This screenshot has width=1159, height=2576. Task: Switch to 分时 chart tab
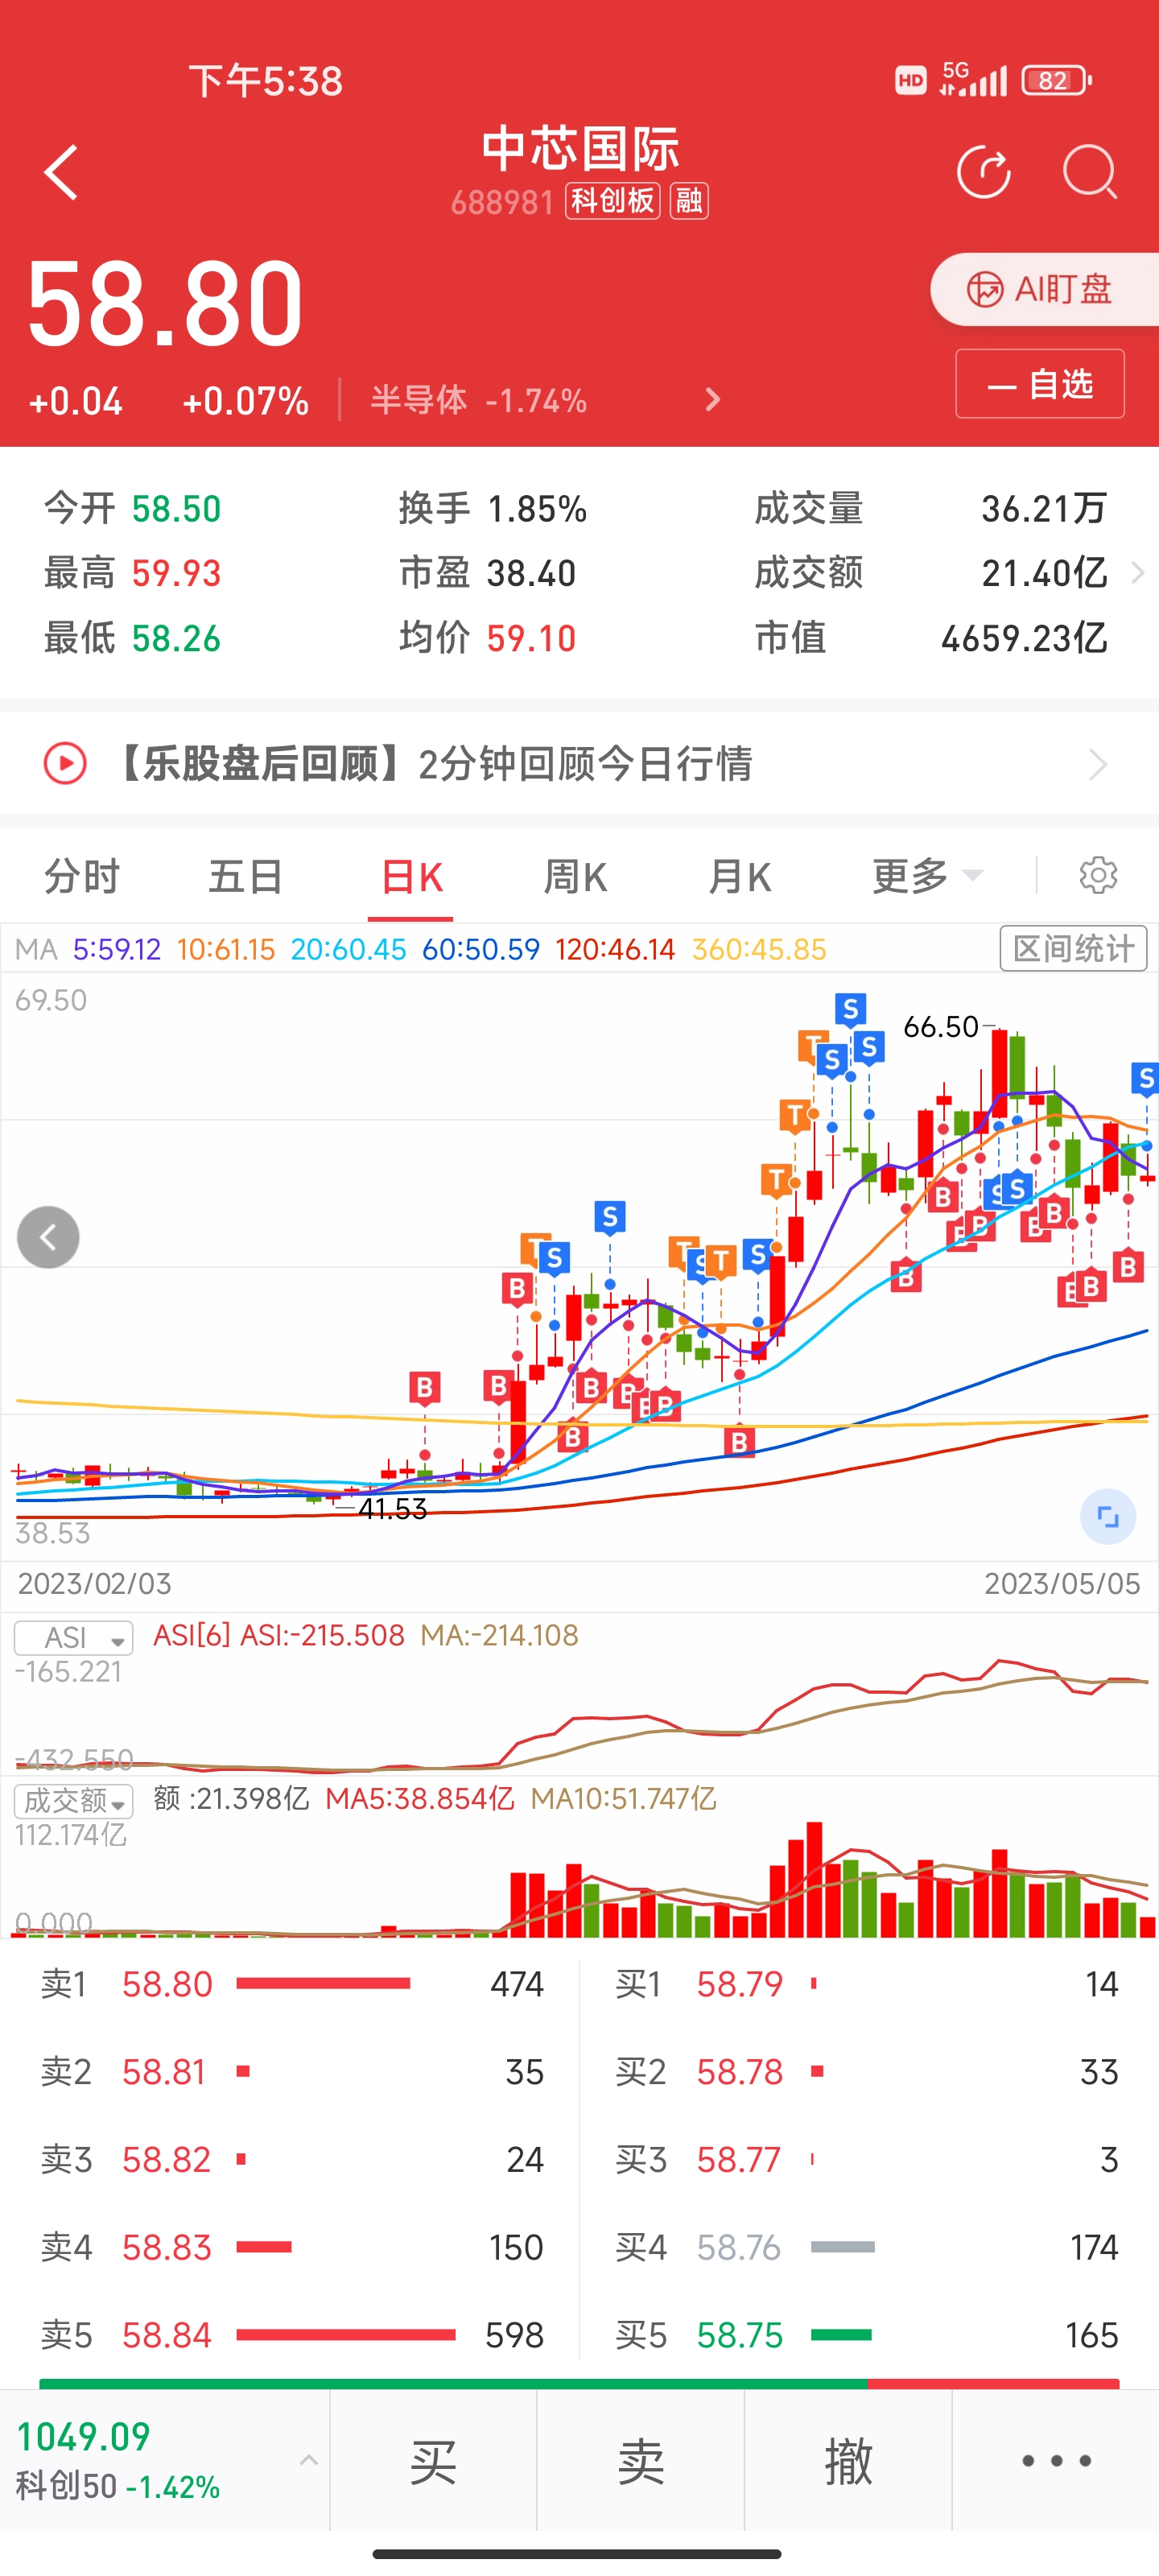82,876
